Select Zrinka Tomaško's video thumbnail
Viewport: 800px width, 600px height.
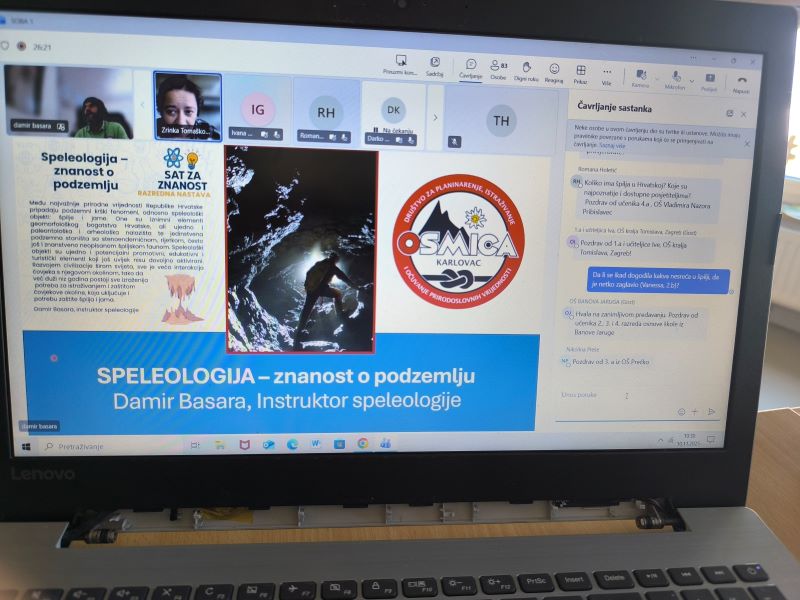(x=187, y=105)
